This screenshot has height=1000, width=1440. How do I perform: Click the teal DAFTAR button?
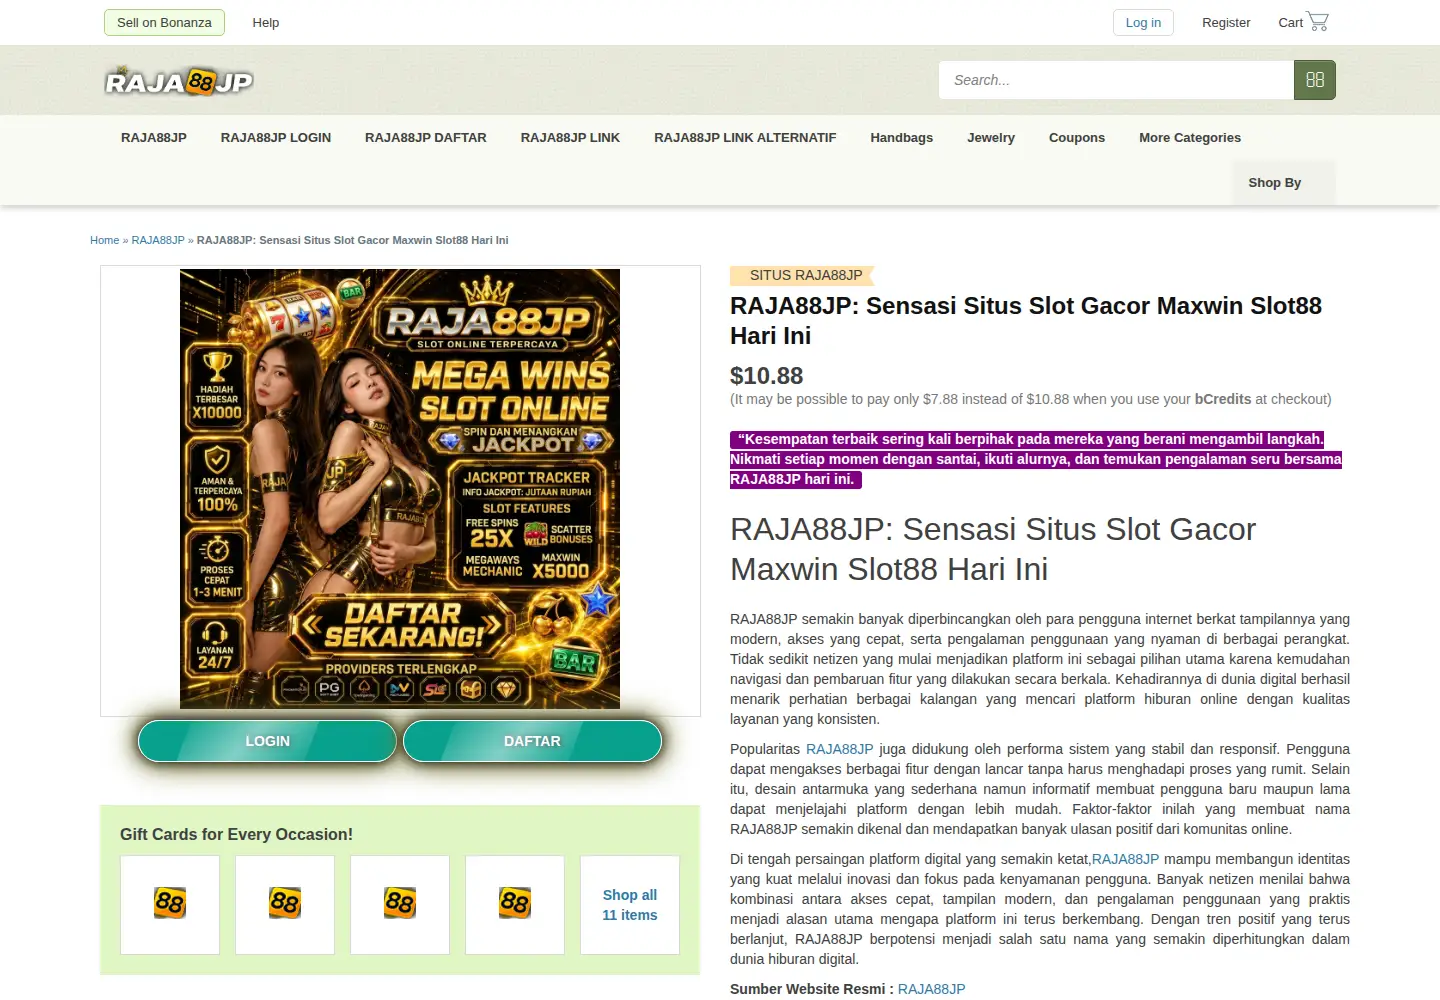[x=532, y=741]
